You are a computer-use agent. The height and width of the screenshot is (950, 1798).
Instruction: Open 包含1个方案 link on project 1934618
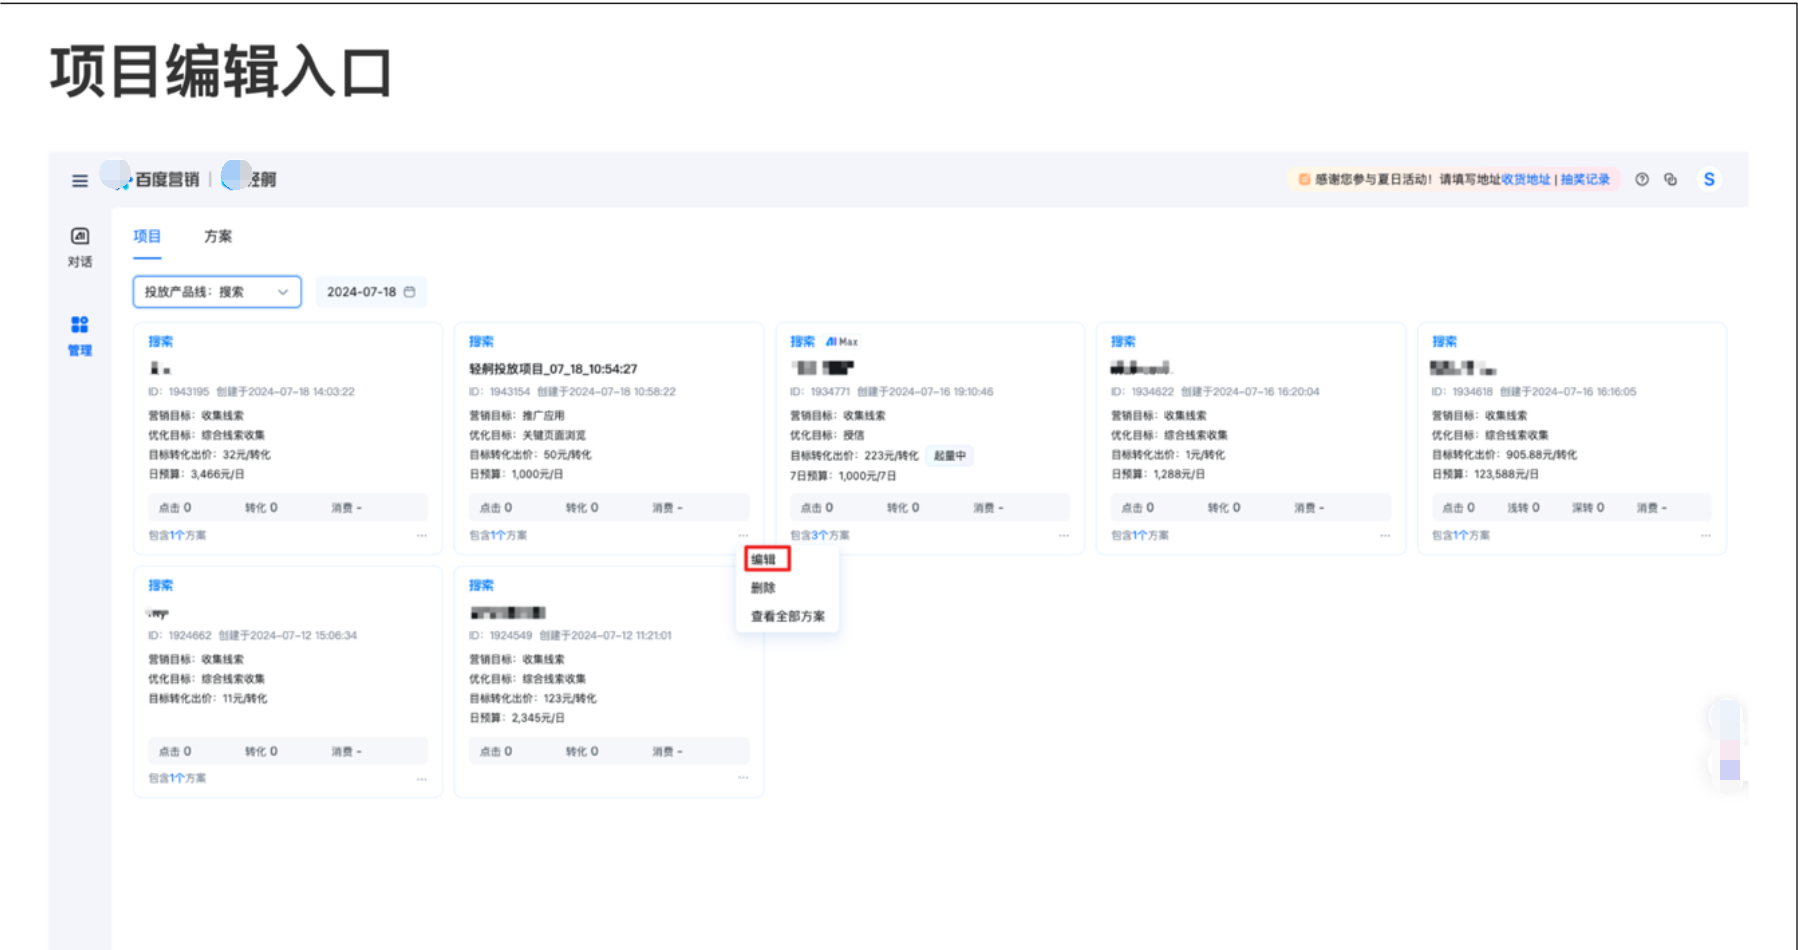click(x=1461, y=535)
